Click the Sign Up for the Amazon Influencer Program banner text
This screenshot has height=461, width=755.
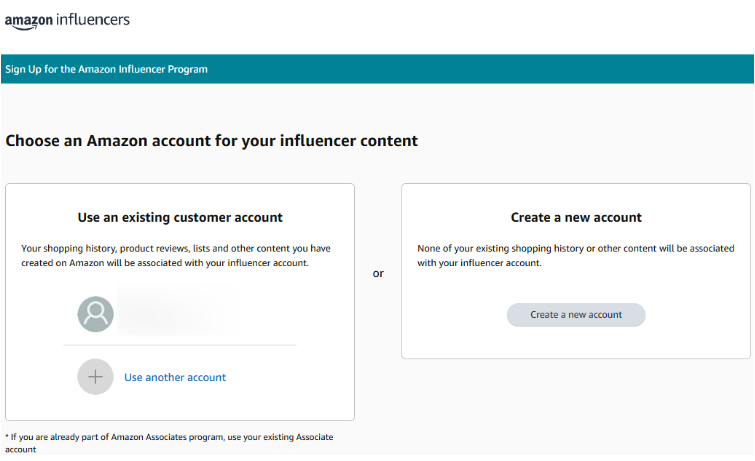[106, 69]
